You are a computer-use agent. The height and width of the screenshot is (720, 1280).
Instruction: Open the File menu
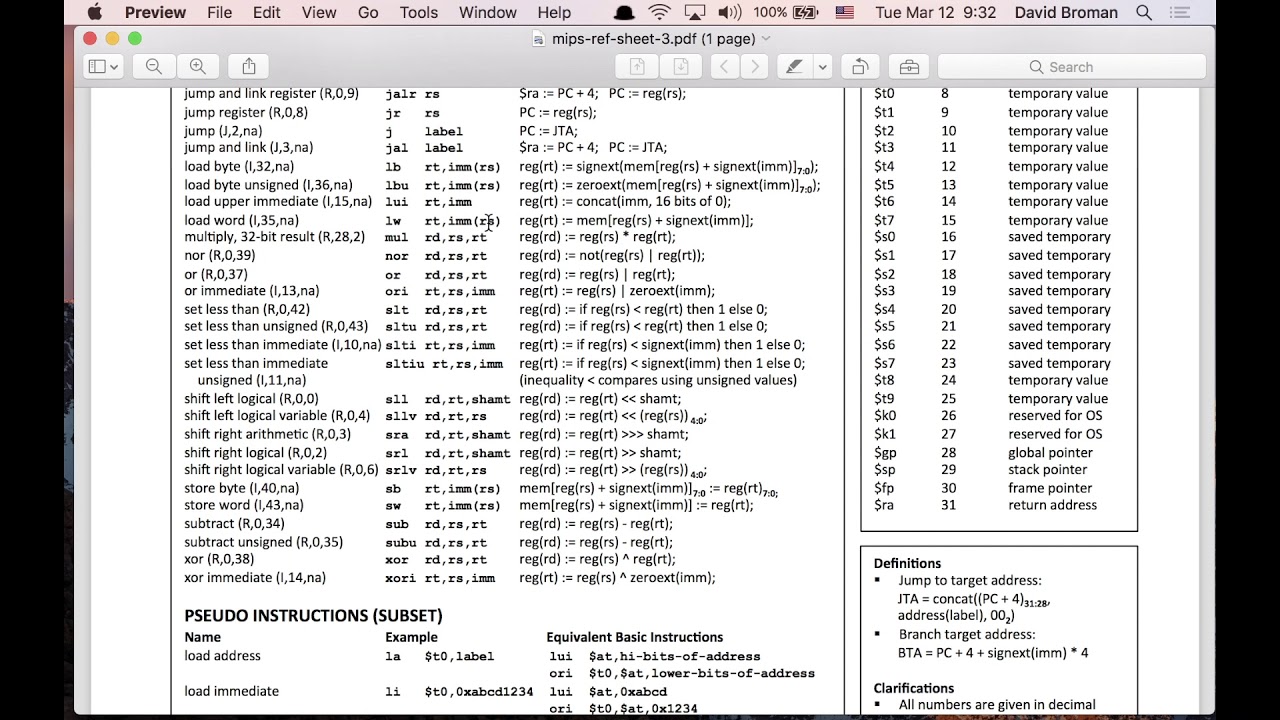click(220, 13)
